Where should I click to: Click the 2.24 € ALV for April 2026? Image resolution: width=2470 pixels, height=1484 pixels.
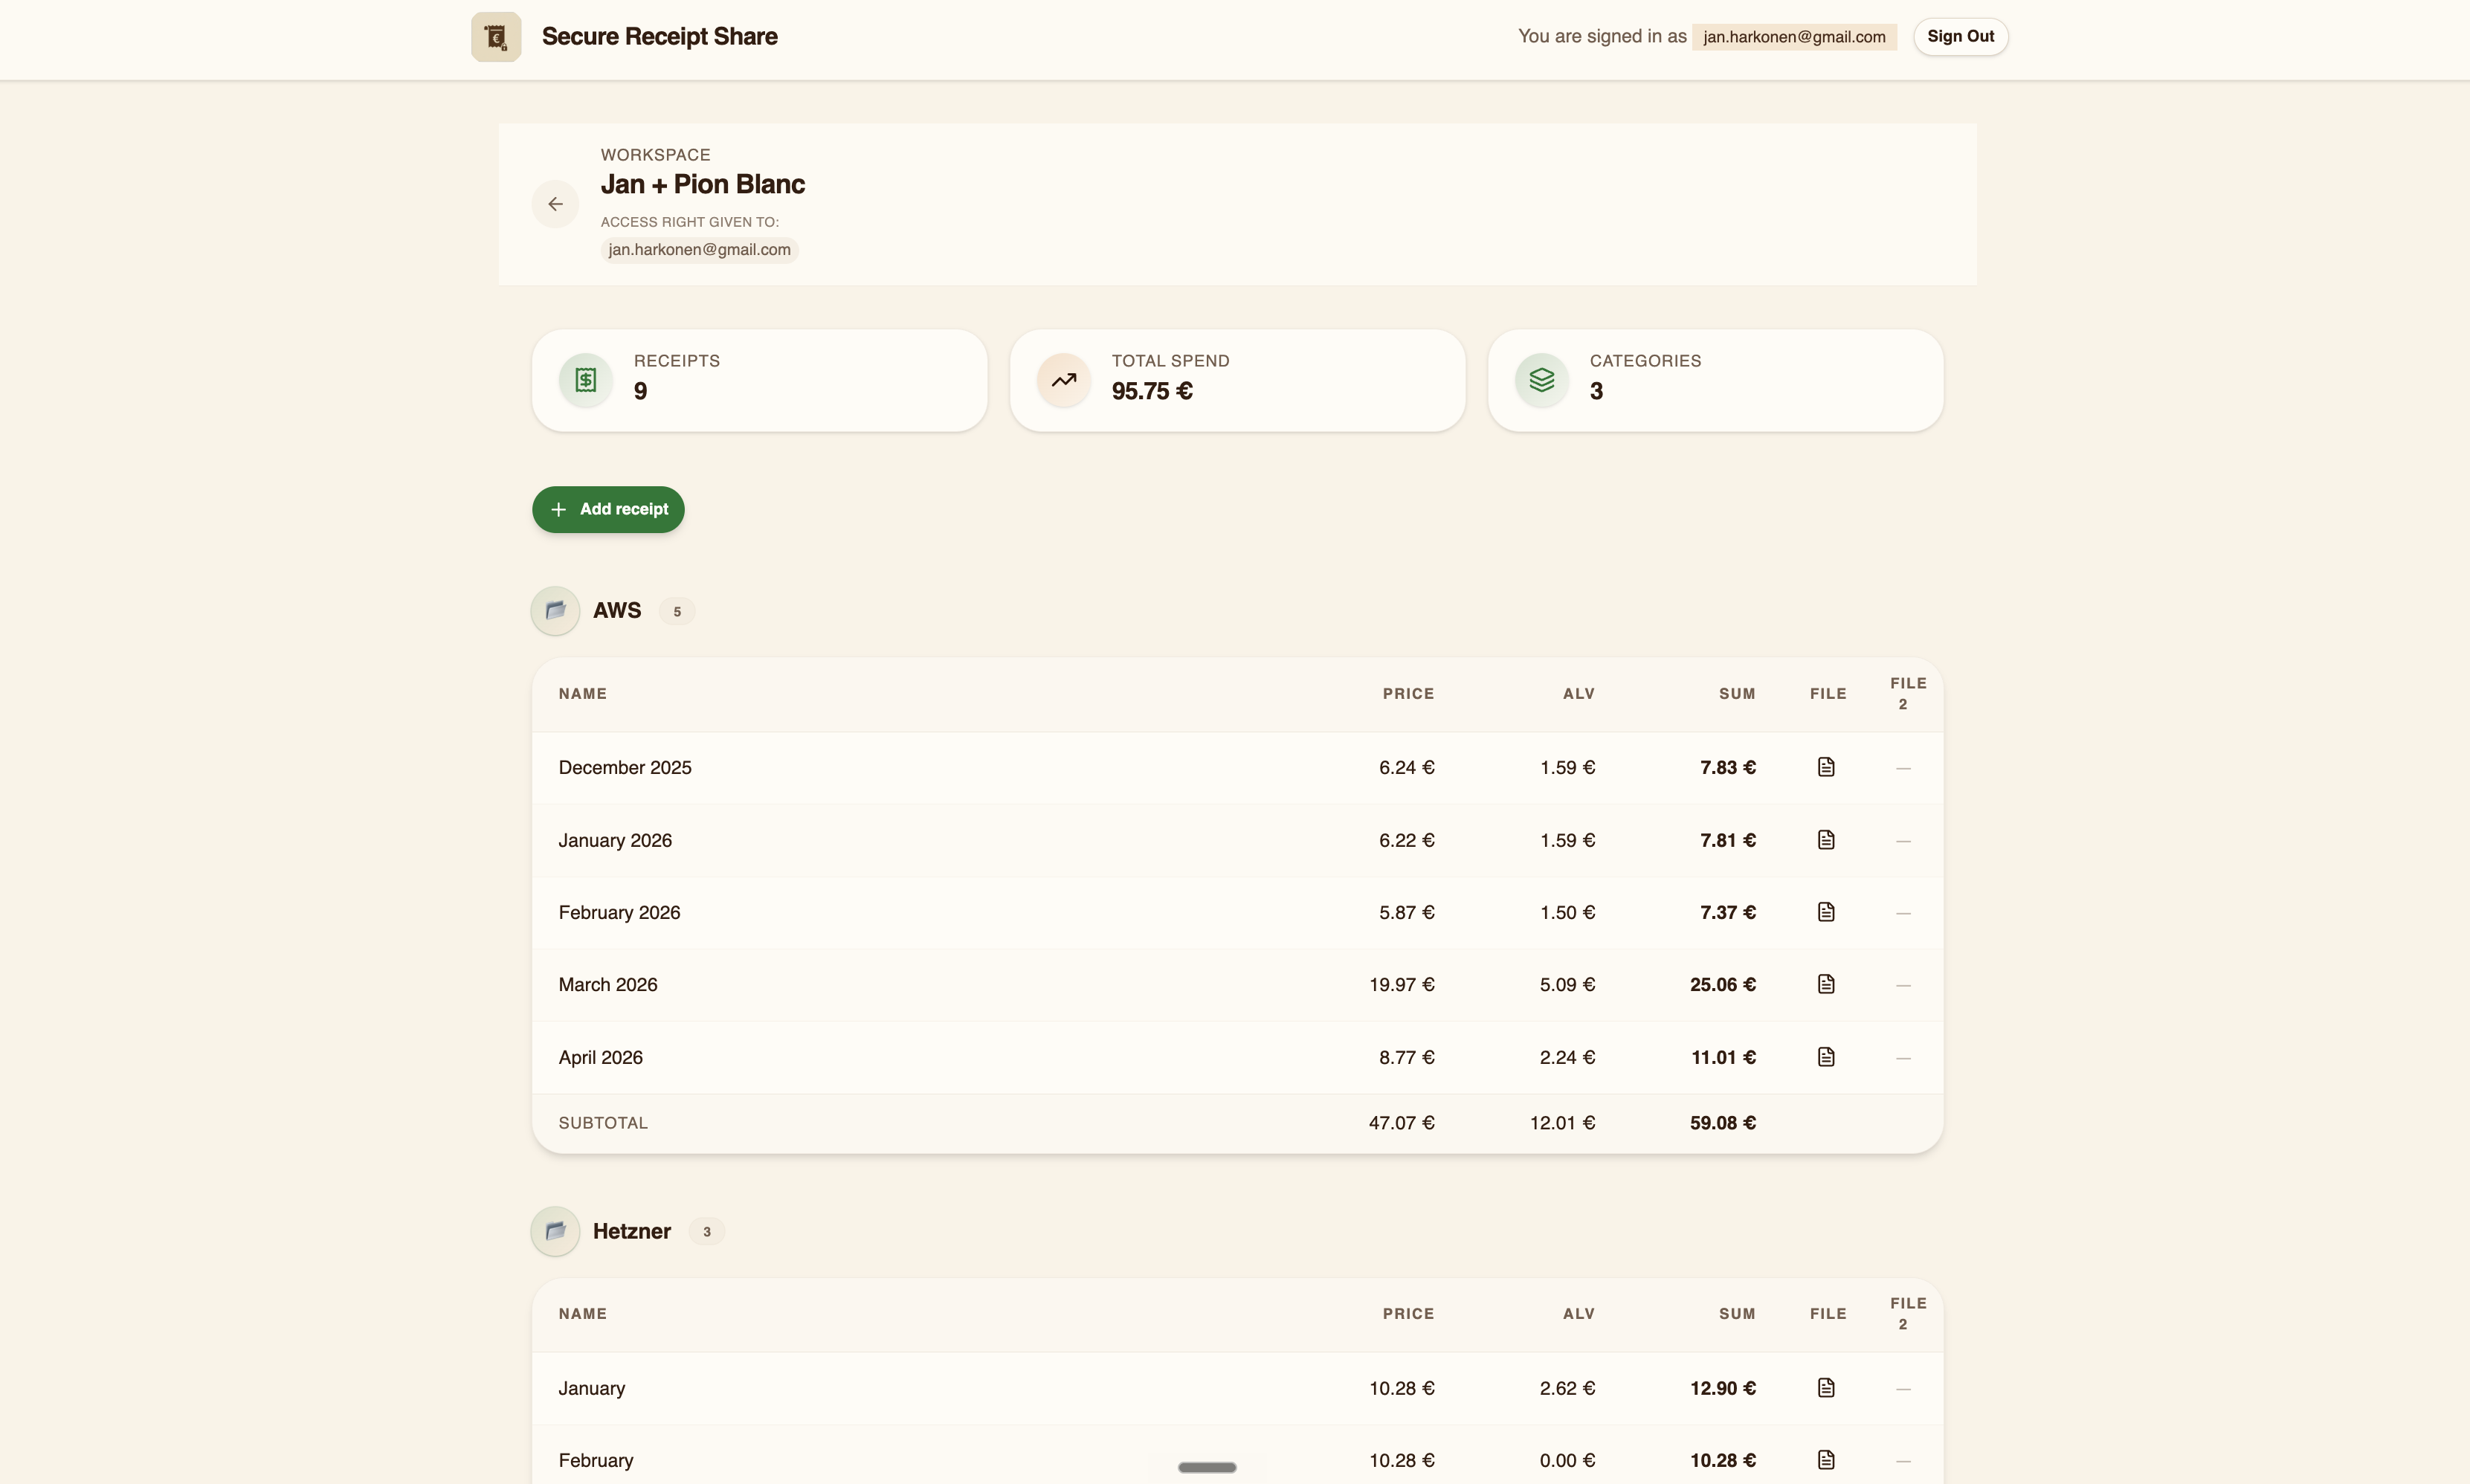[x=1567, y=1057]
